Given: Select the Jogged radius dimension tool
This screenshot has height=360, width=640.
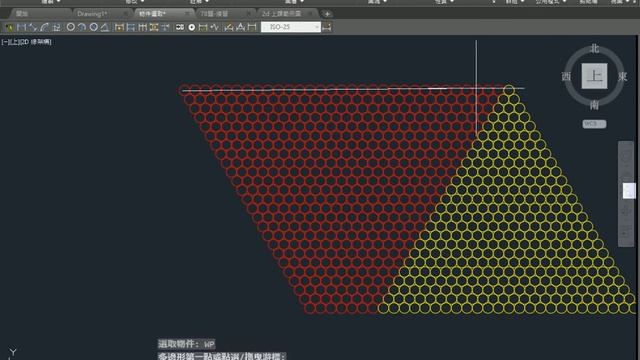Looking at the screenshot, I should [82, 27].
